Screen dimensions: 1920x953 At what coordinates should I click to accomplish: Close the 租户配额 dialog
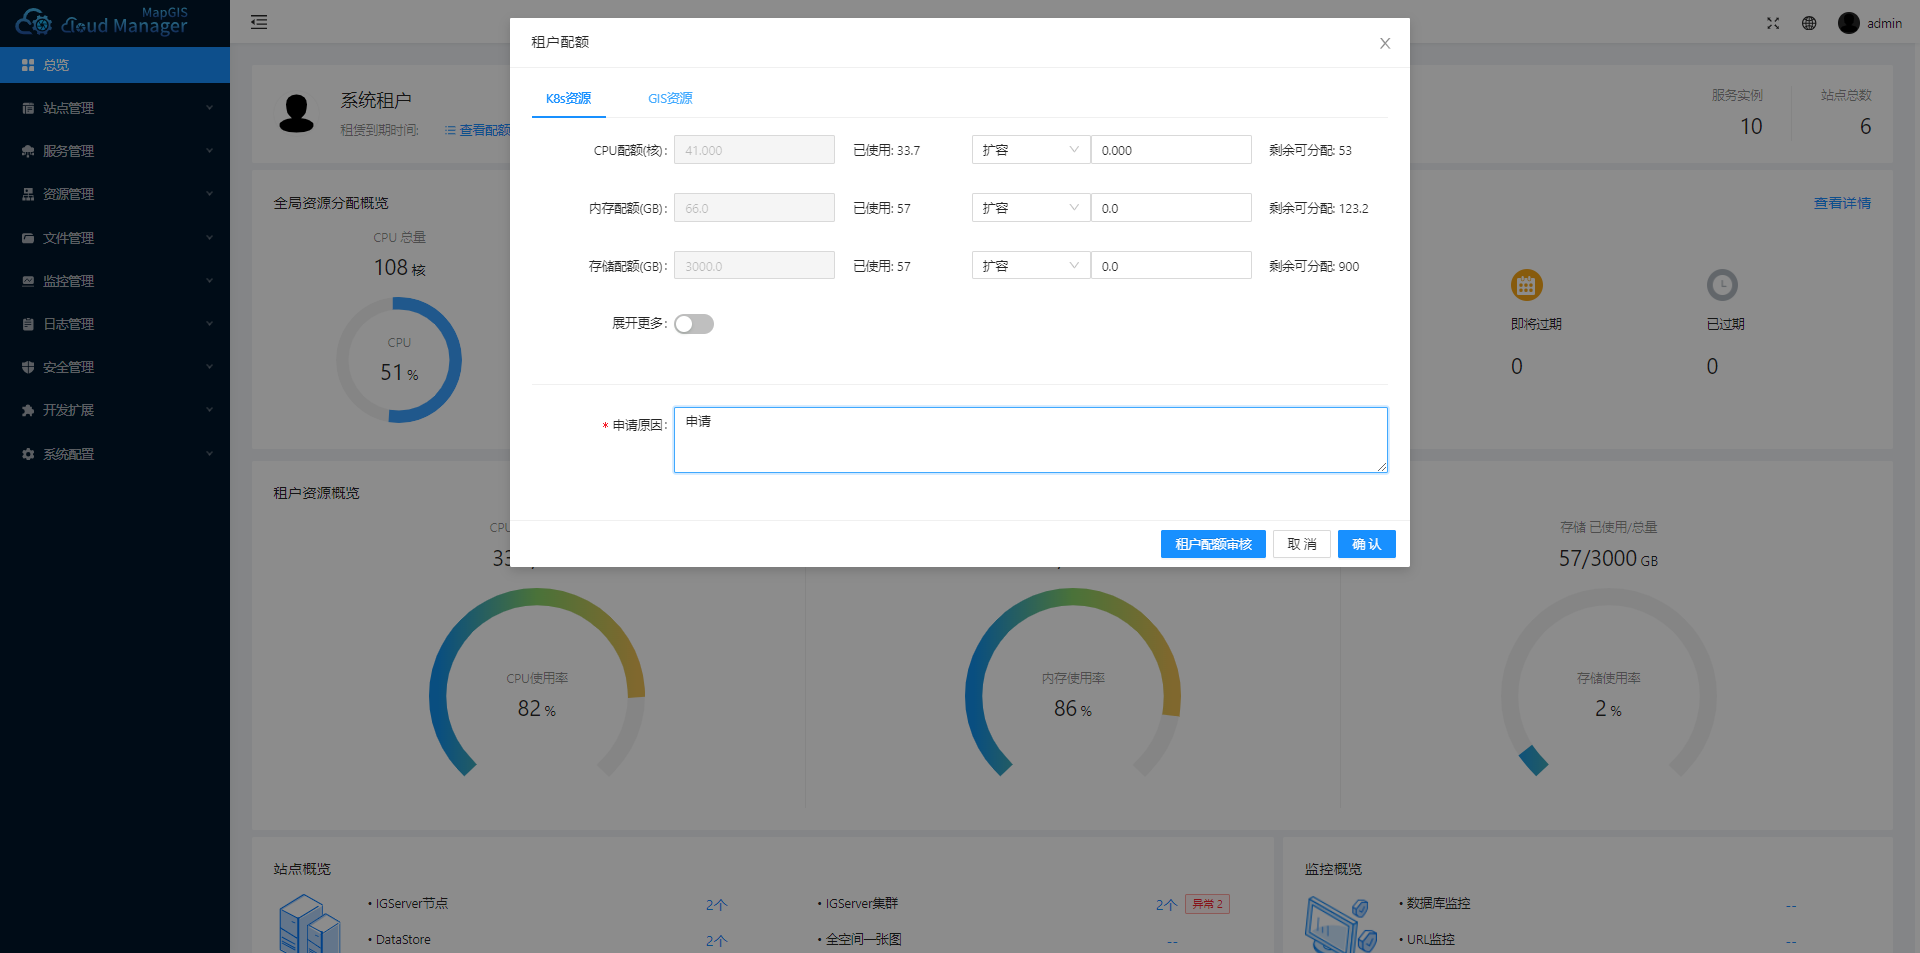click(x=1385, y=43)
